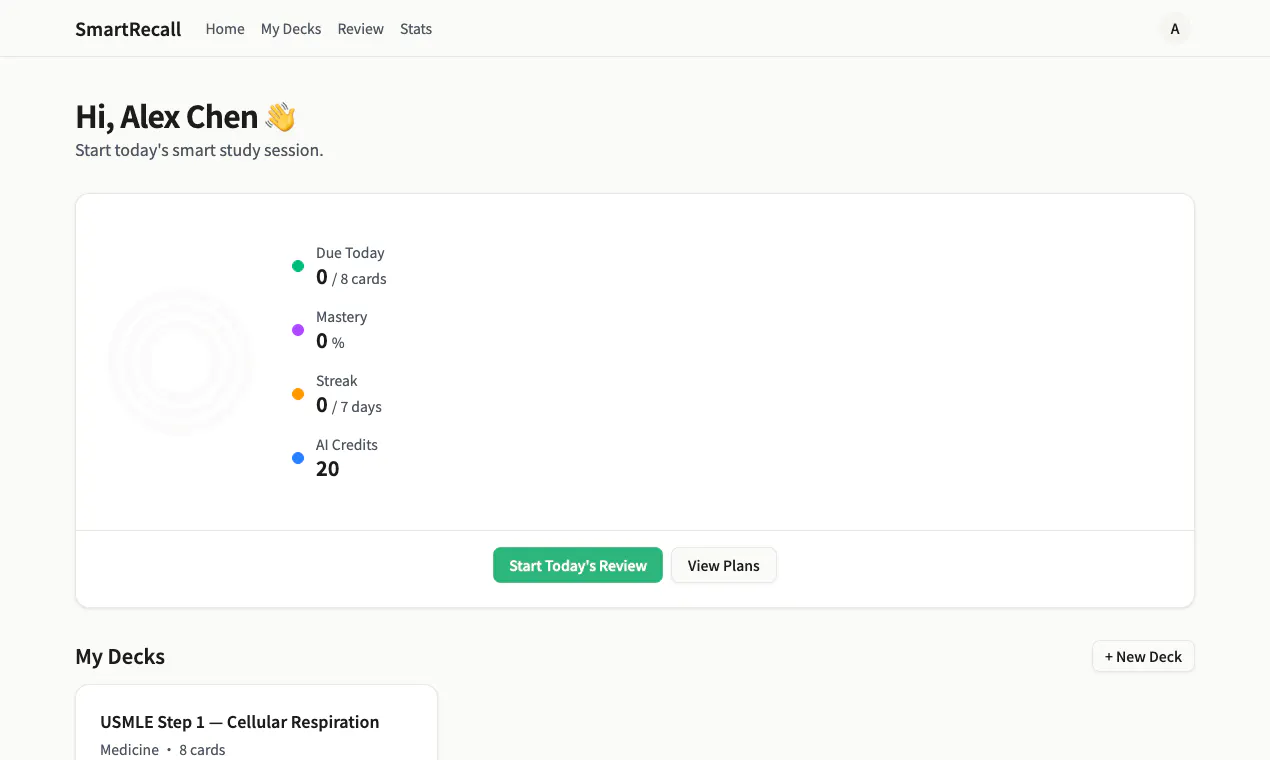
Task: Open the SmartRecall logo home link
Action: pyautogui.click(x=128, y=29)
